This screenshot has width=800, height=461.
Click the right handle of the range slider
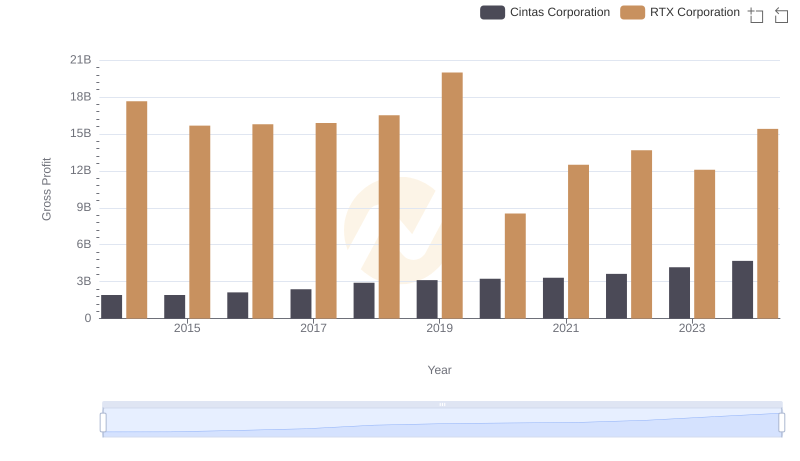[782, 423]
